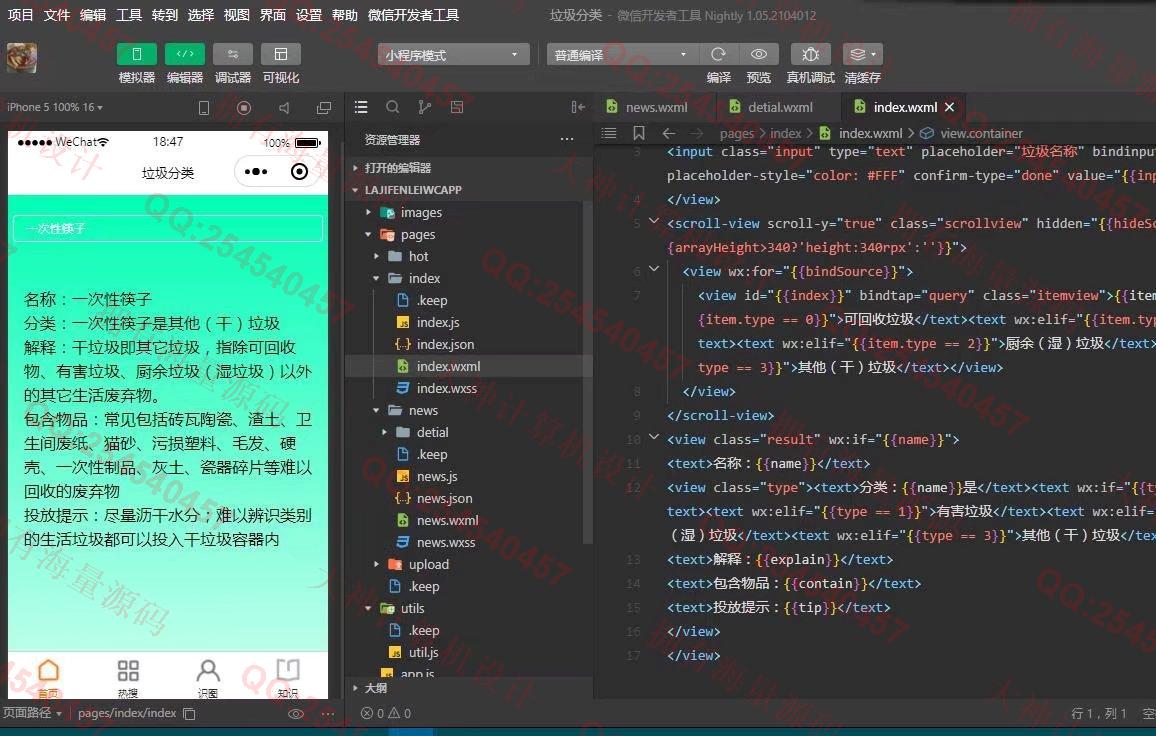
Task: Toggle the 编辑器 editor panel button
Action: (184, 55)
